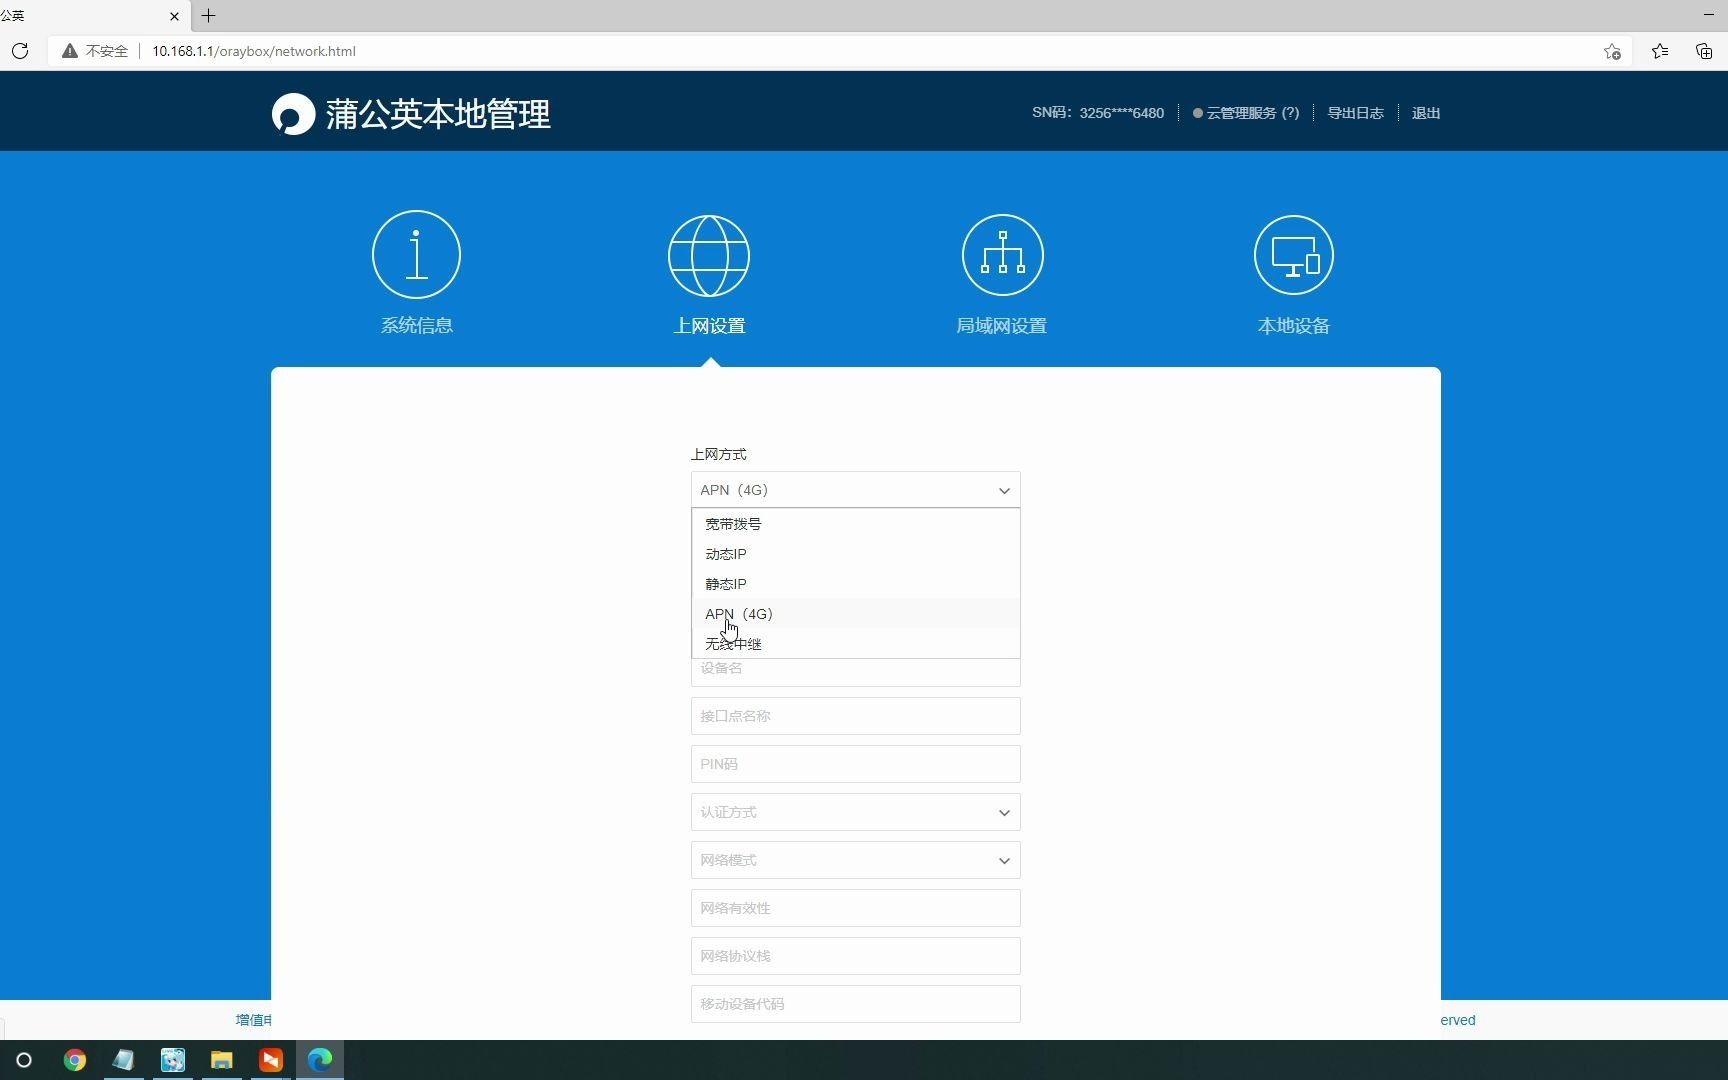Click the 不安全 warning icon in address bar
Image resolution: width=1728 pixels, height=1080 pixels.
click(70, 51)
